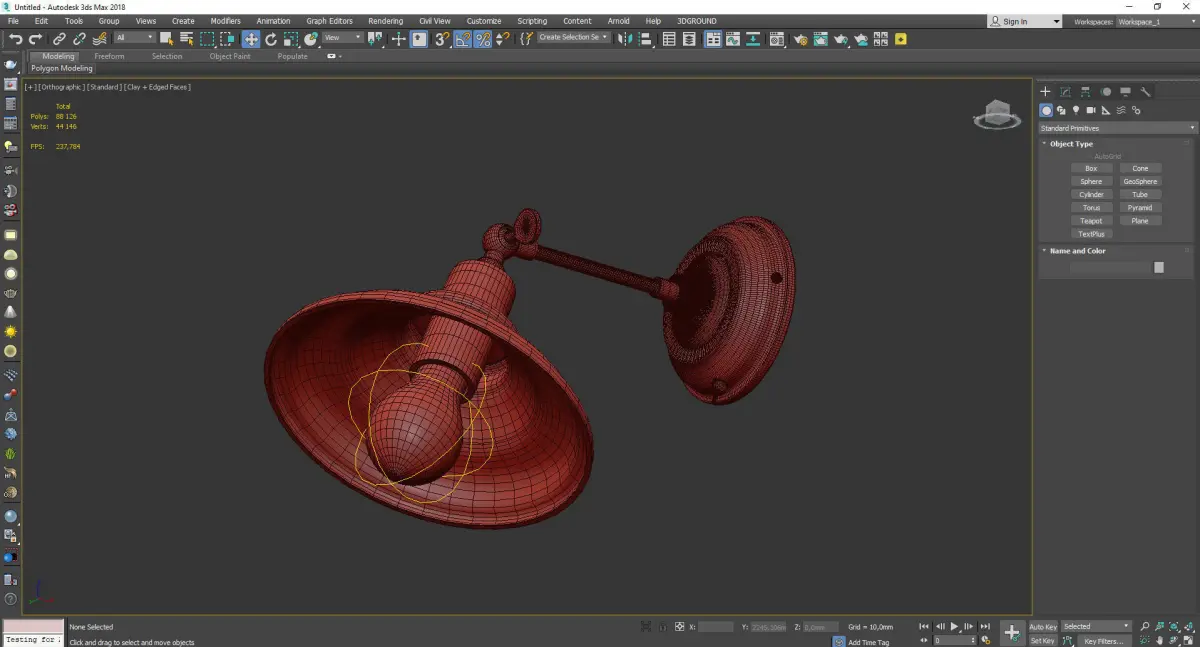The image size is (1200, 647).
Task: Open the Mirror tool
Action: pos(624,39)
